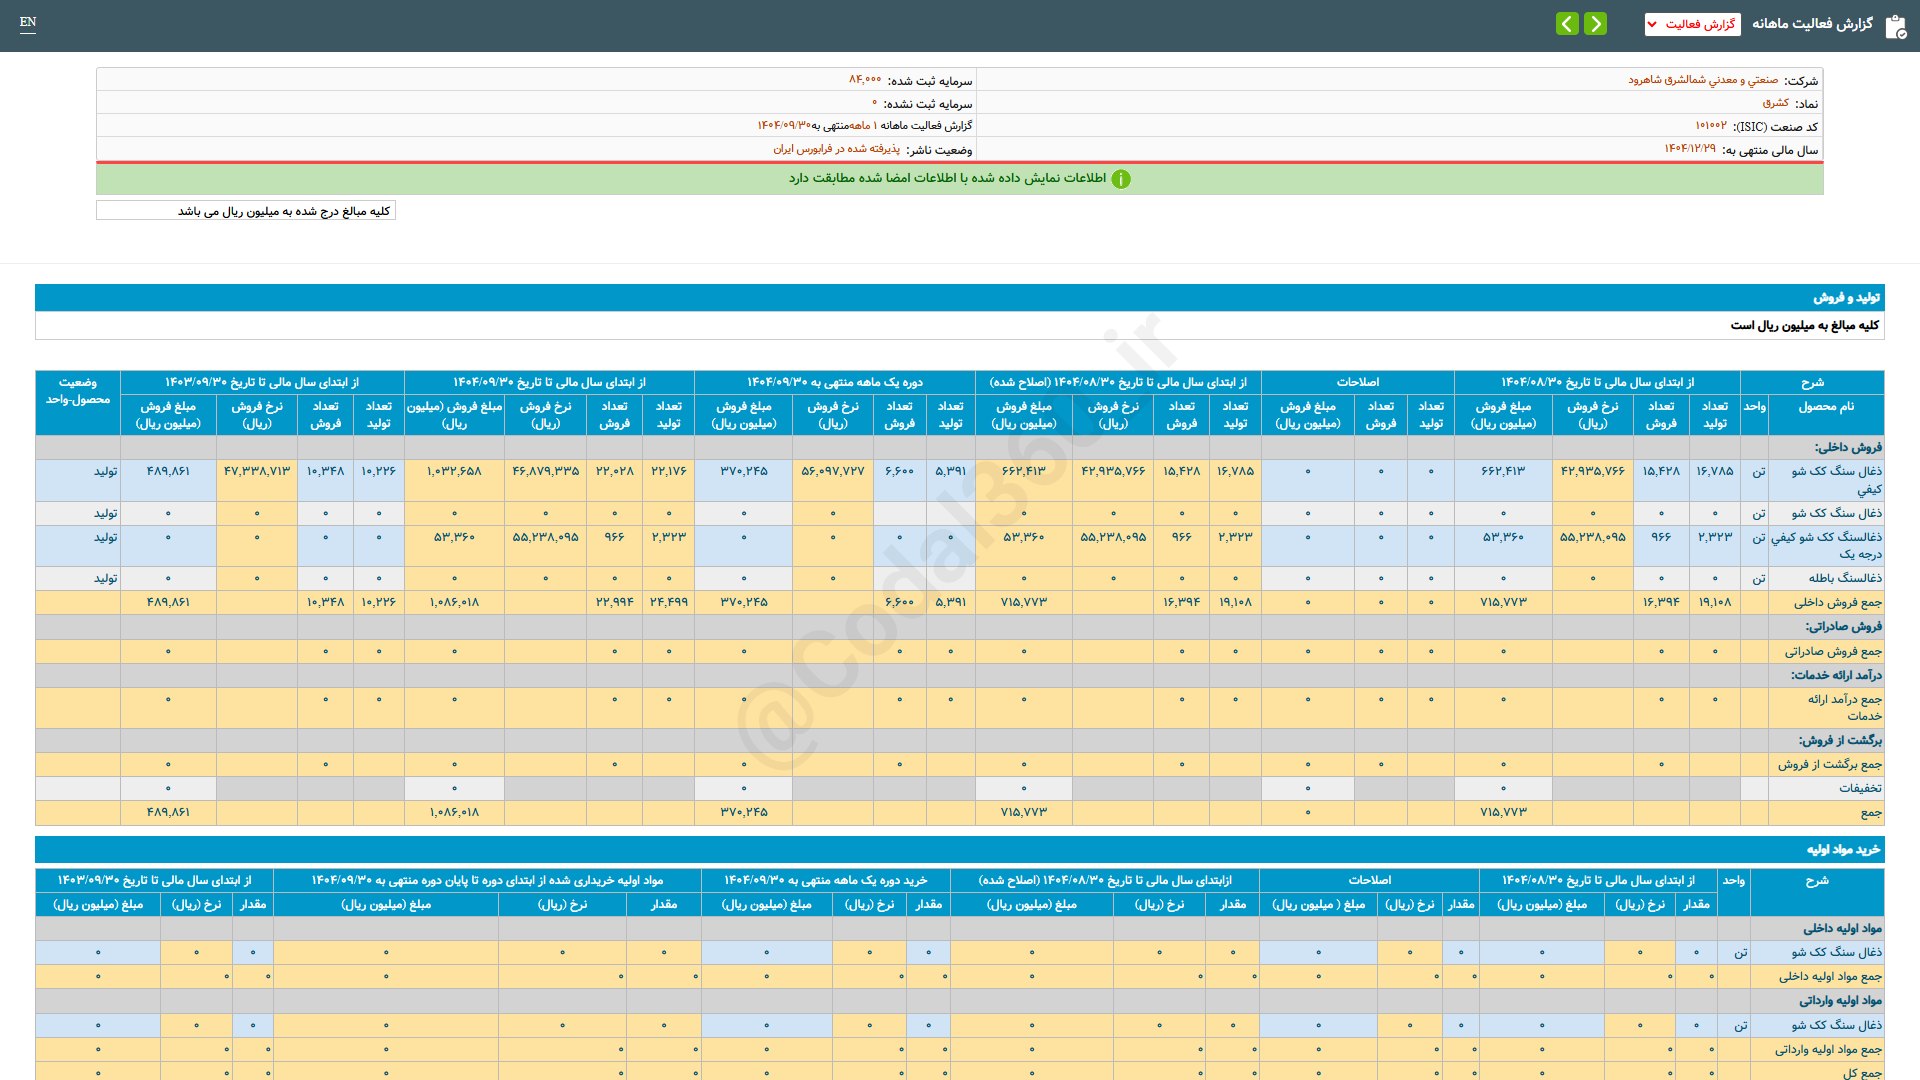Switch language with the EN link
This screenshot has height=1080, width=1920.
tap(28, 22)
